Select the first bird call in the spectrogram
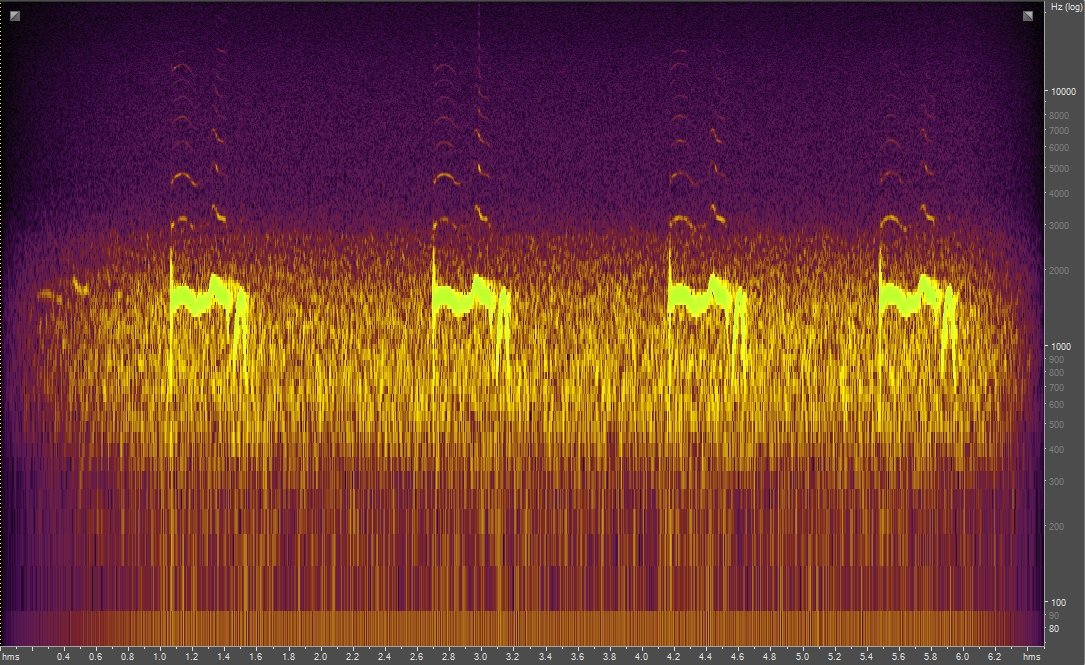 (205, 295)
